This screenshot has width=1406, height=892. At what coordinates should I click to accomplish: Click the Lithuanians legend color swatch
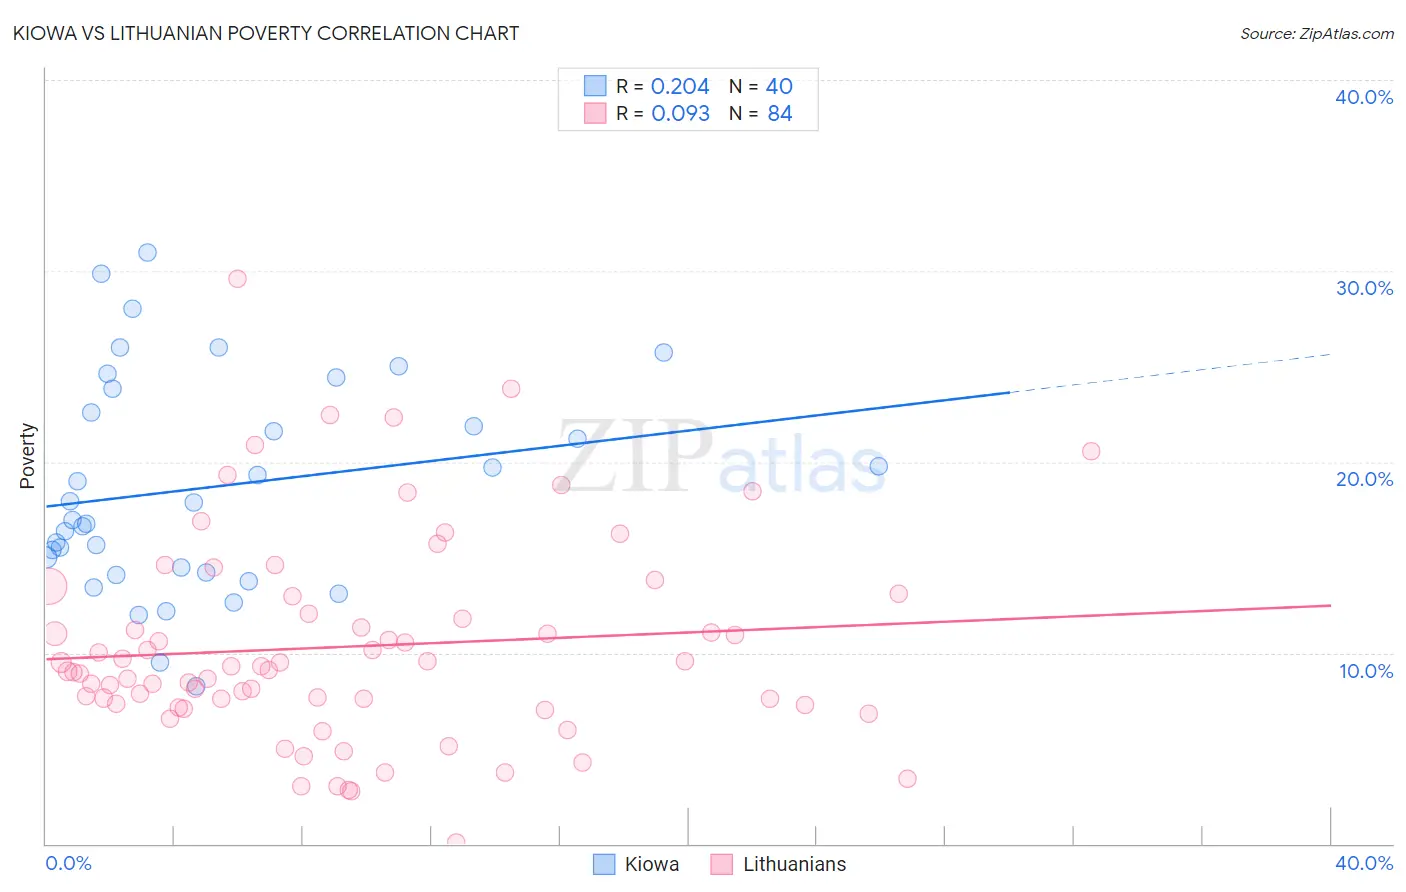(x=722, y=864)
